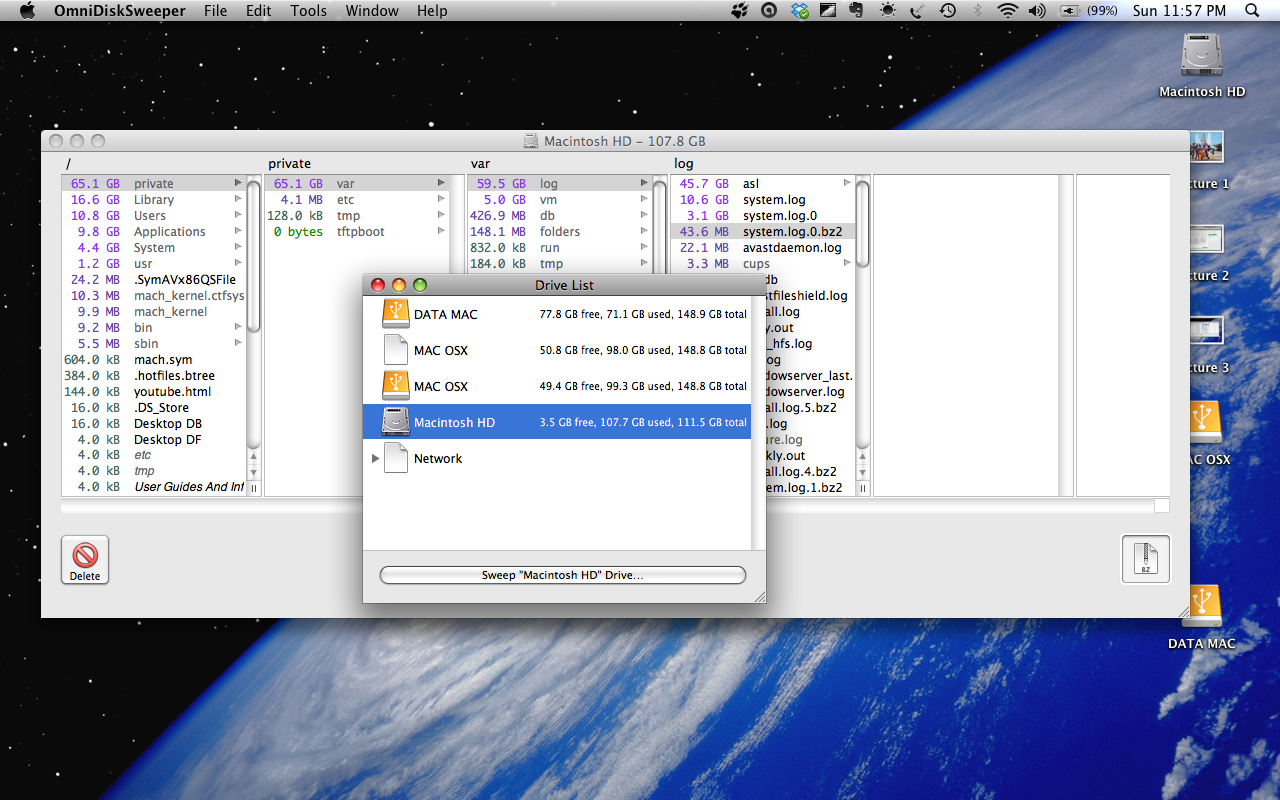The height and width of the screenshot is (800, 1280).
Task: Open the Edit menu
Action: coord(259,11)
